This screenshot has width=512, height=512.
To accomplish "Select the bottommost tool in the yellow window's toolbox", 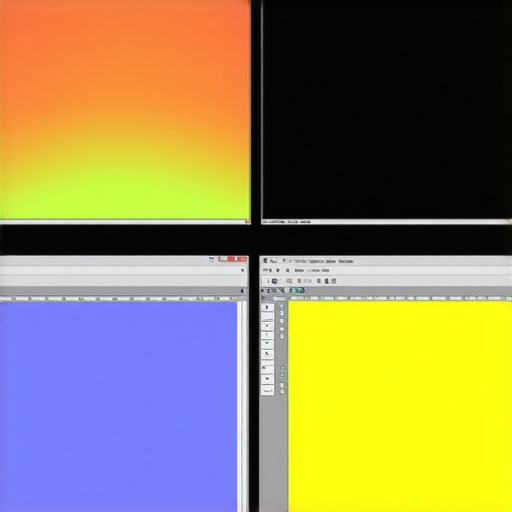I will coord(267,390).
